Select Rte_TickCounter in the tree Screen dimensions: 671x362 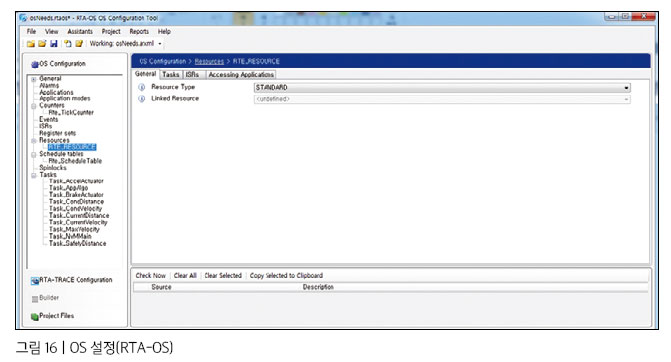[x=71, y=113]
